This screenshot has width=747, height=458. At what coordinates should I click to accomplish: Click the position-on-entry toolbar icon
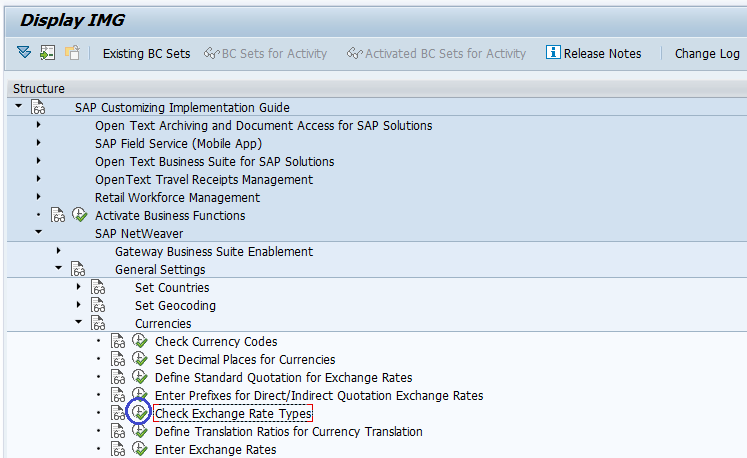click(48, 52)
